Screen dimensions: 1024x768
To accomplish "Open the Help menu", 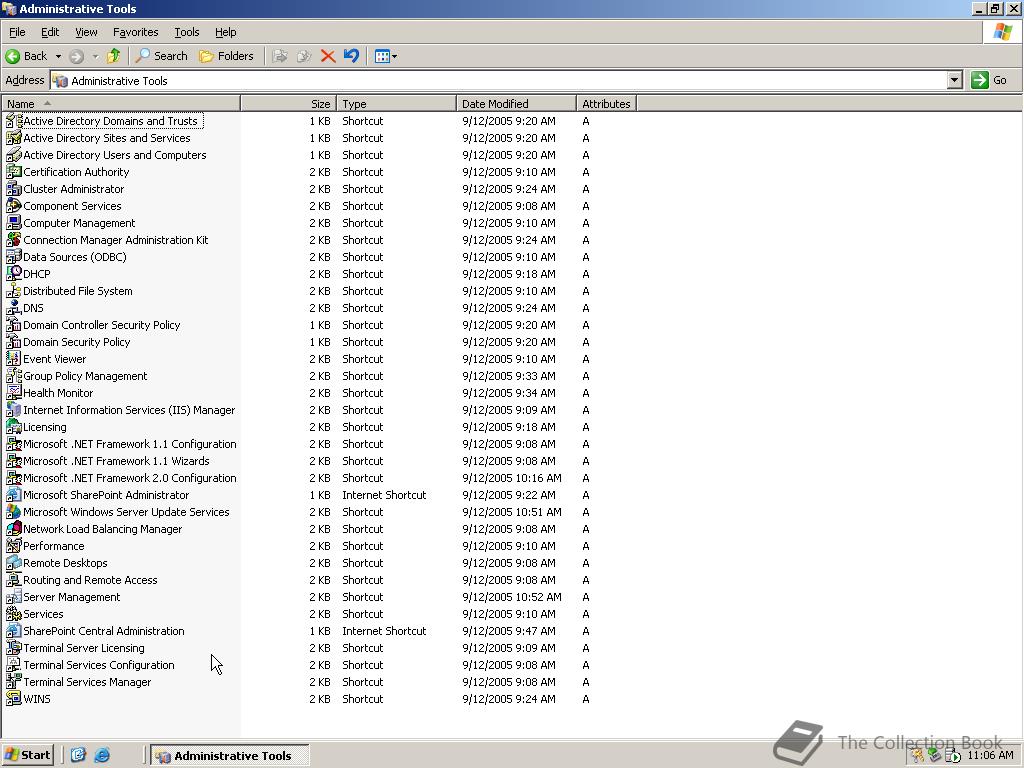I will [x=225, y=32].
